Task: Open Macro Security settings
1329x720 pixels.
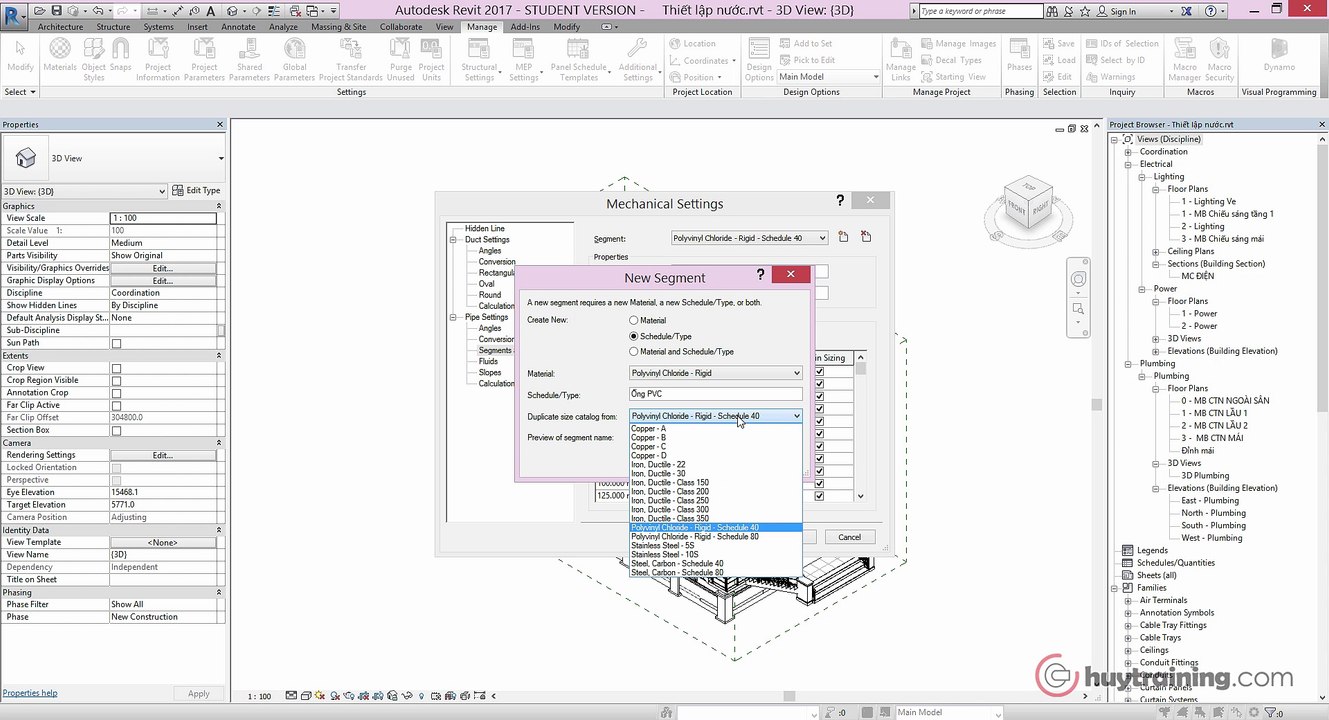Action: click(1219, 60)
